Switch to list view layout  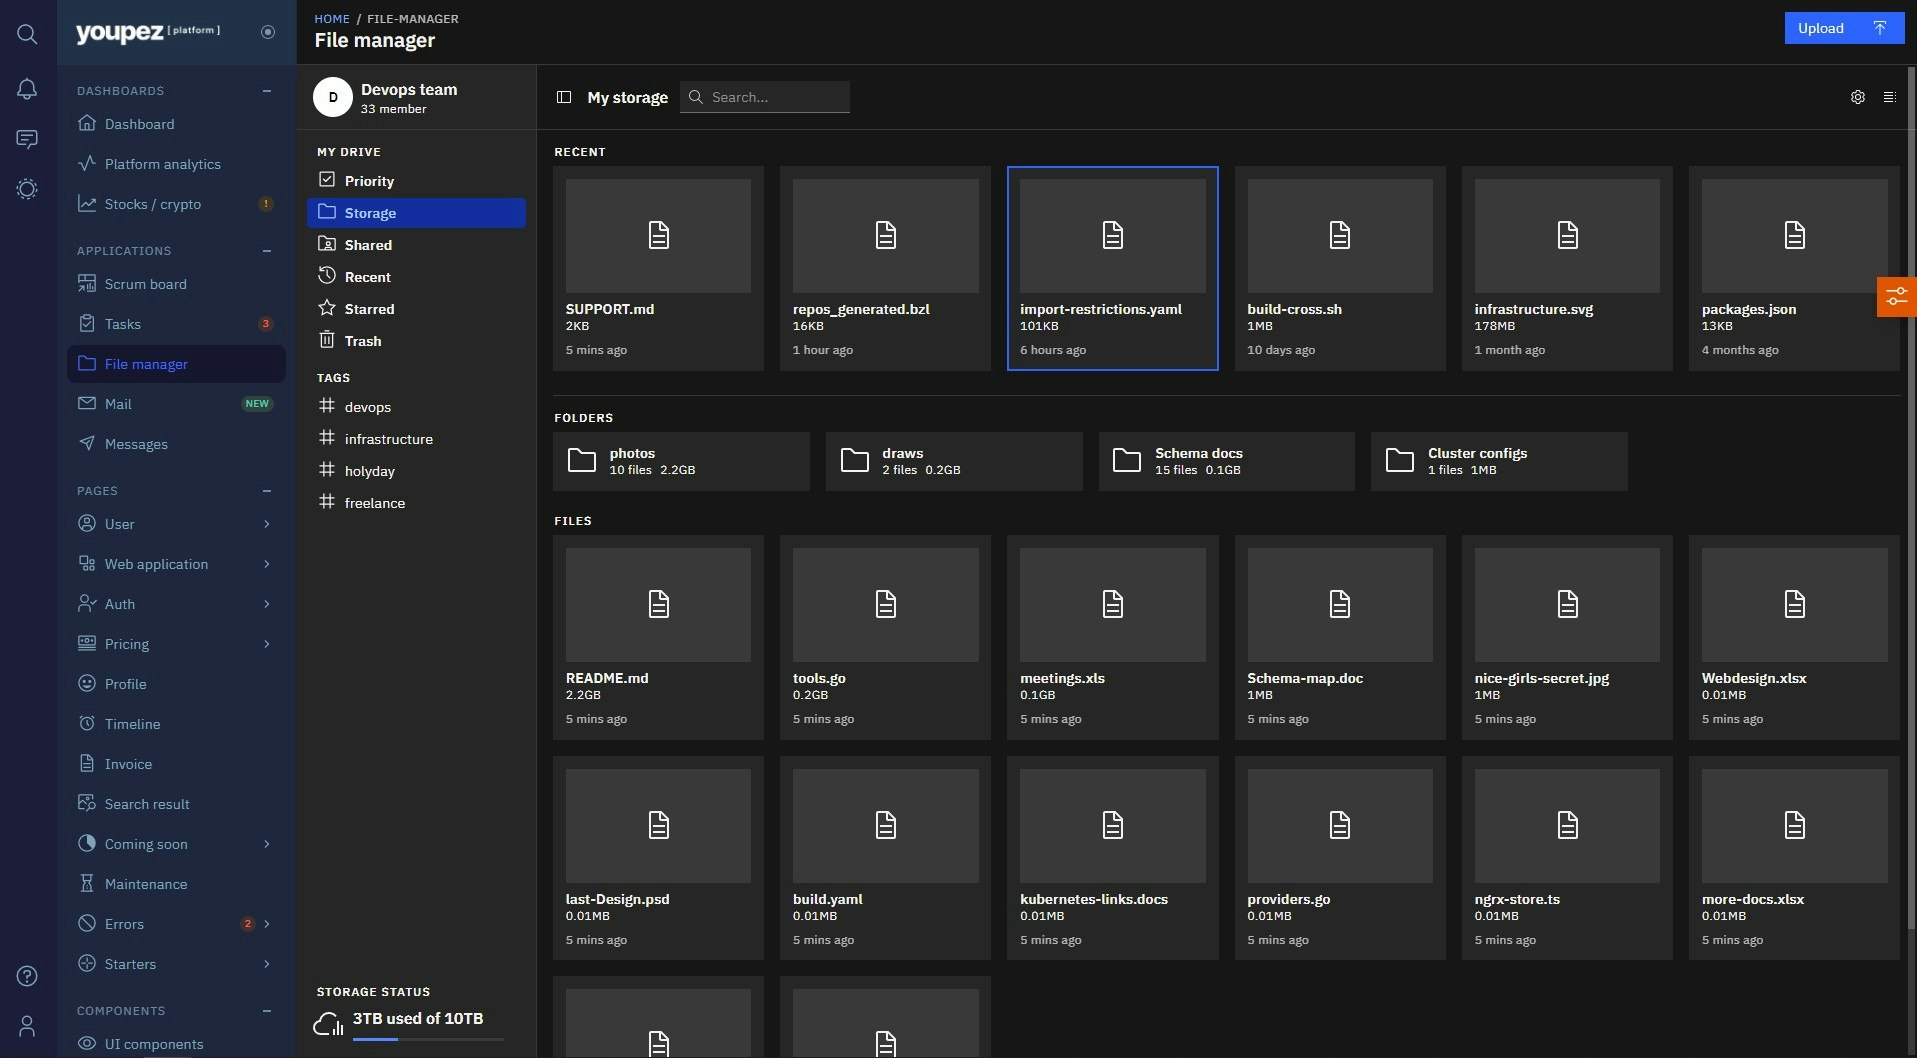click(x=1890, y=97)
